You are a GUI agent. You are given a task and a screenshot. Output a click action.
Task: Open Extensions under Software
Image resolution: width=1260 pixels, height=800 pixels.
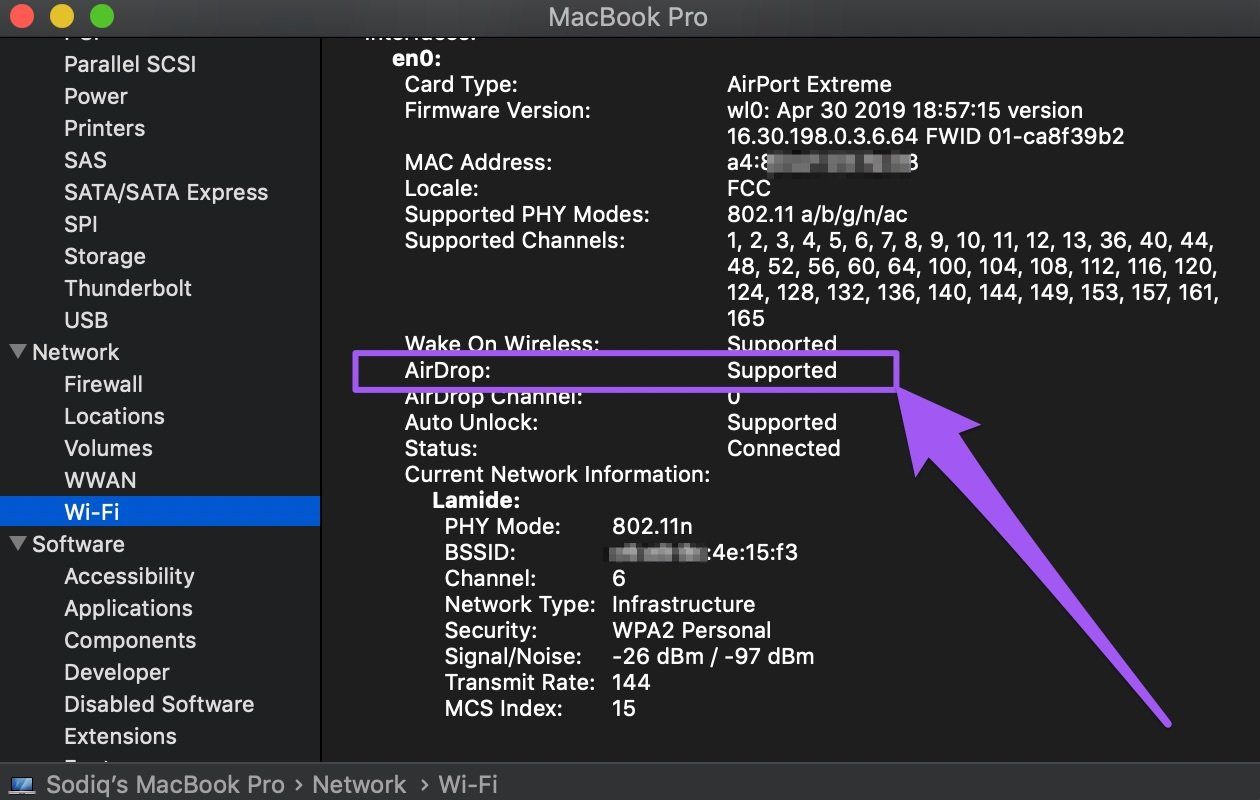click(x=120, y=736)
